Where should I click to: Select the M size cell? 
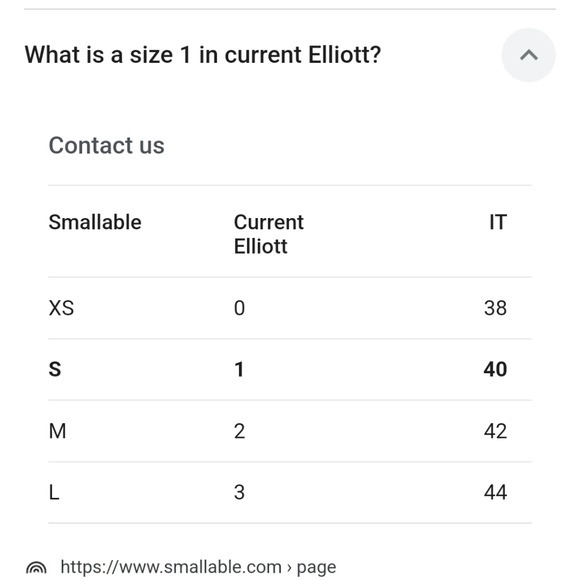point(57,431)
